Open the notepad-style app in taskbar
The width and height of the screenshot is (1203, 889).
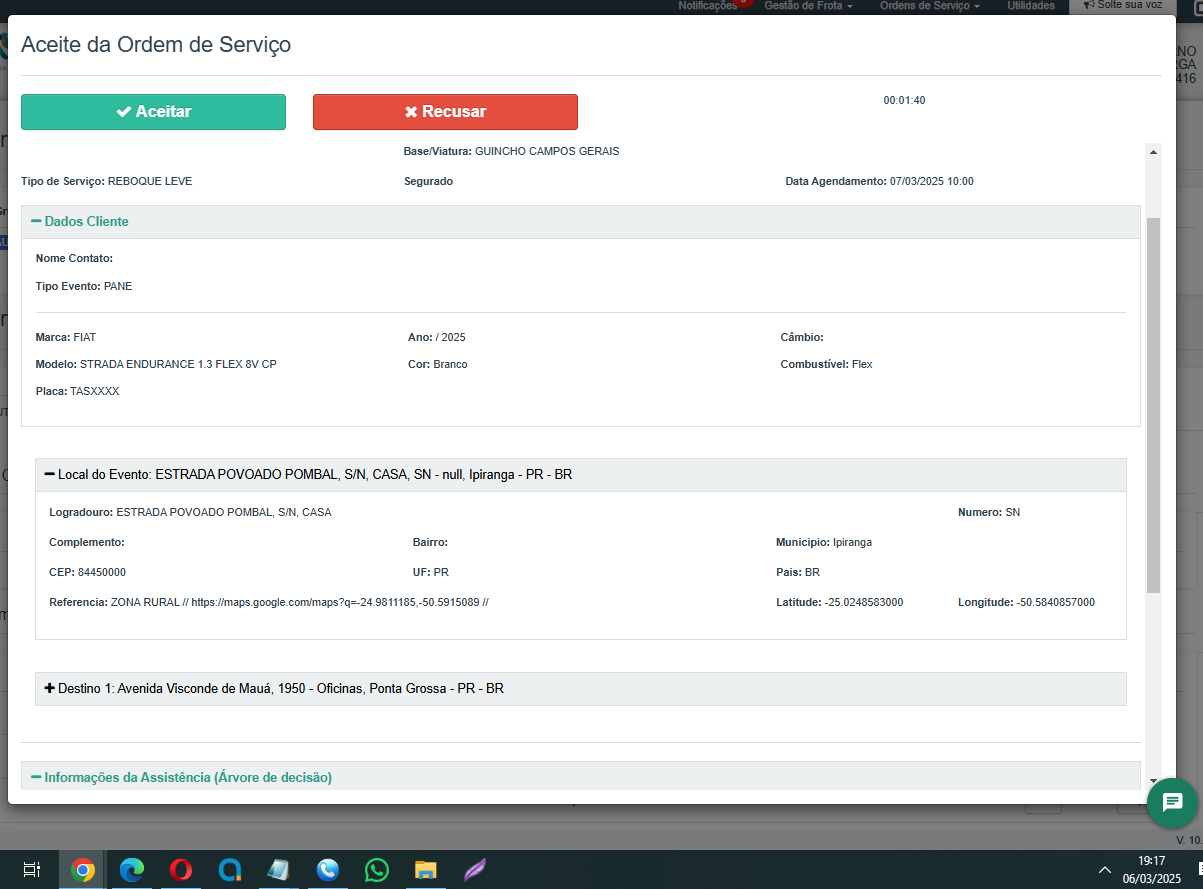278,870
